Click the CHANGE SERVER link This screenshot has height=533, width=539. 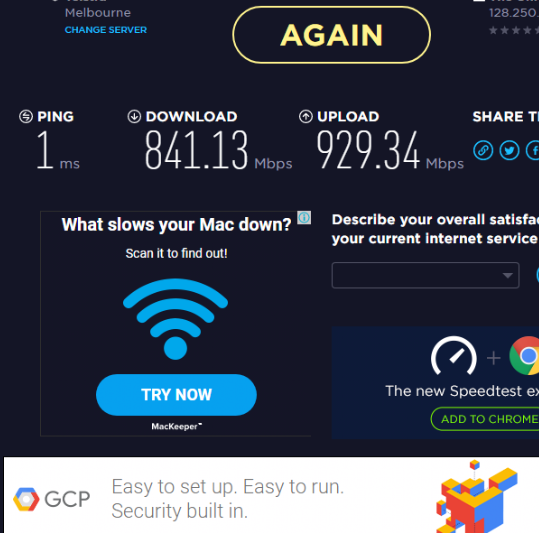coord(106,30)
